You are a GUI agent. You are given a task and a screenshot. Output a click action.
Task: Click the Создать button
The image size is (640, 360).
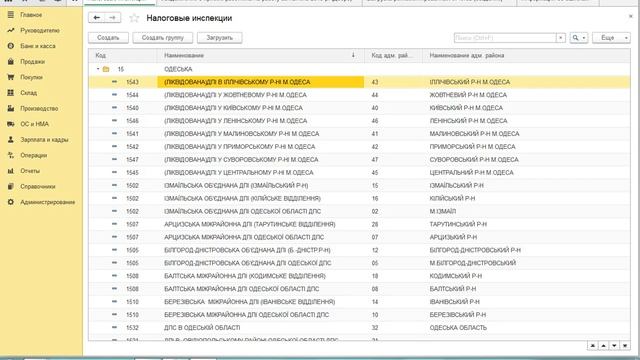click(108, 38)
